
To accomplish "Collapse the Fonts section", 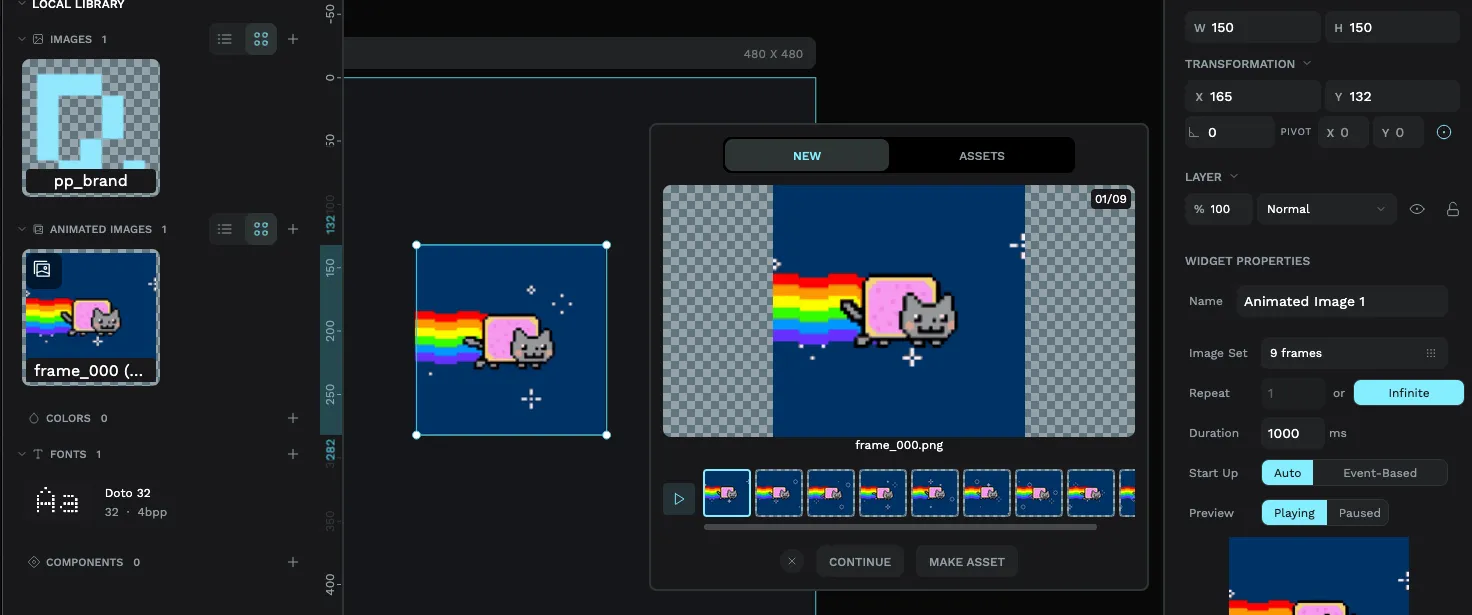I will [21, 454].
